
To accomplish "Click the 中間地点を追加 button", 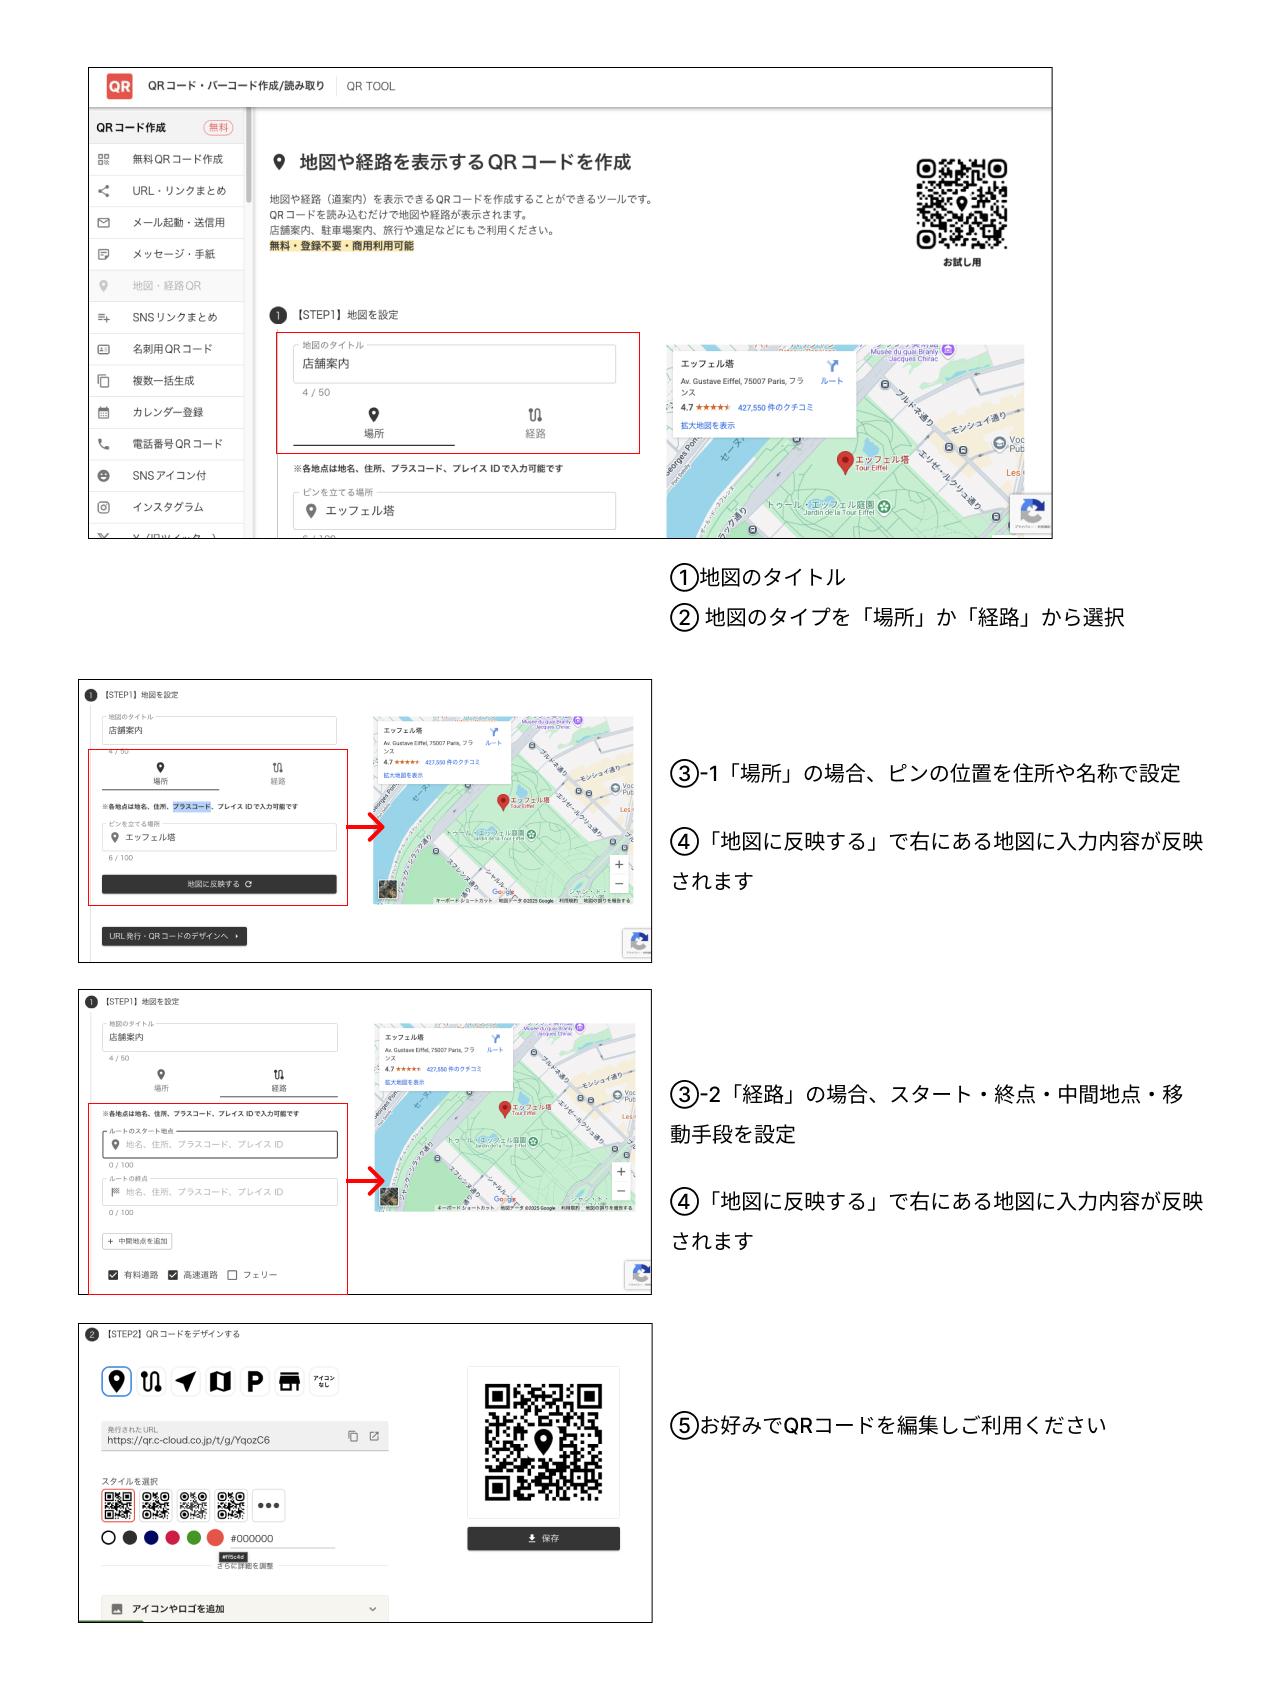I will (x=138, y=1241).
